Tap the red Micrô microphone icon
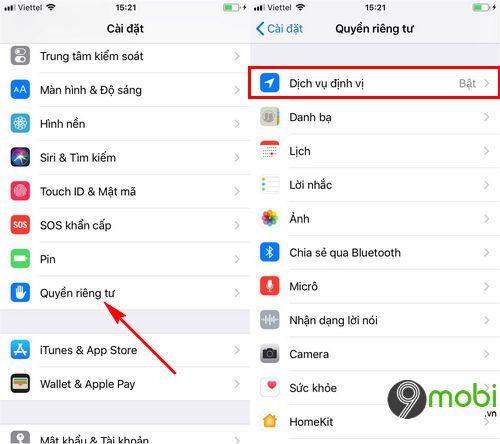 (270, 286)
